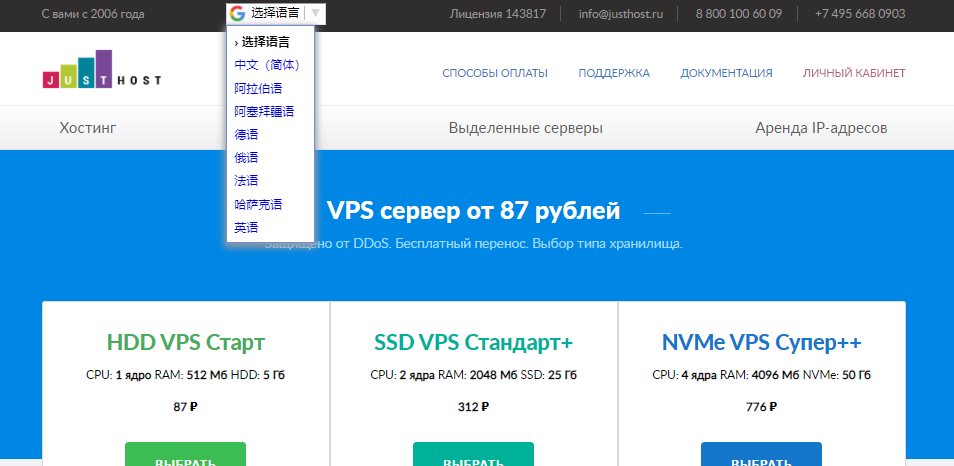Image resolution: width=954 pixels, height=466 pixels.
Task: Select 中文（简体） from language list
Action: point(266,65)
